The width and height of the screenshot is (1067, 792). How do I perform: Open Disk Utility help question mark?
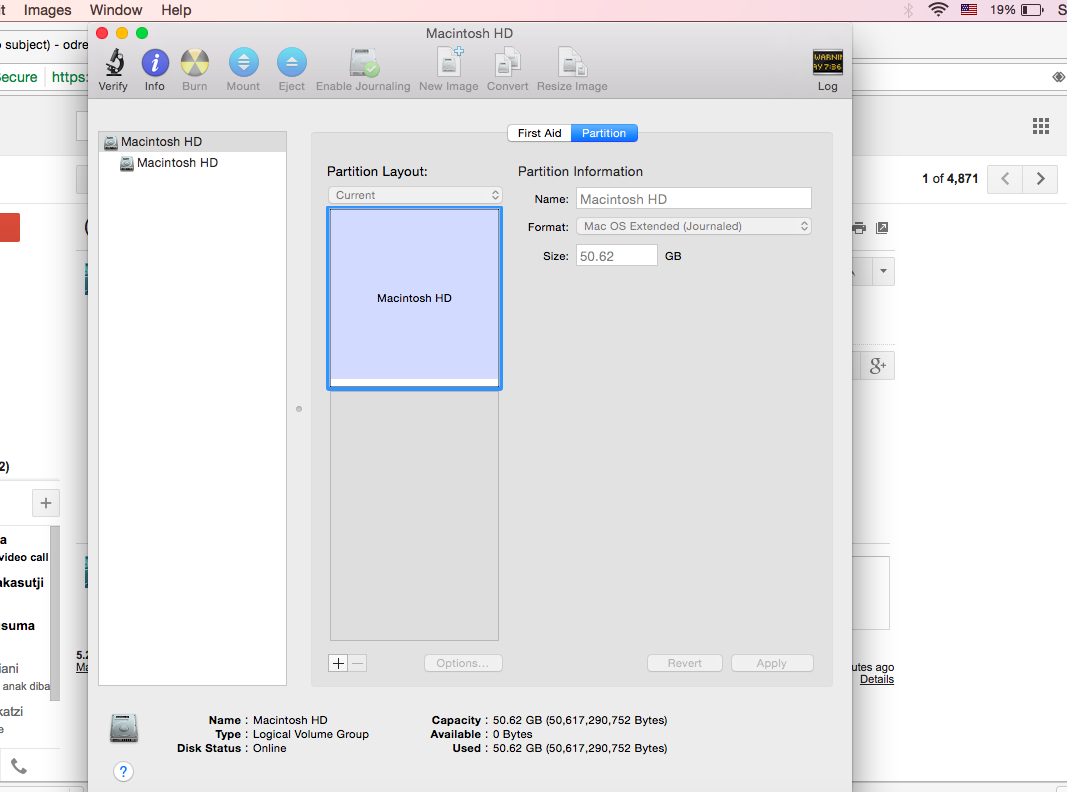[x=123, y=772]
